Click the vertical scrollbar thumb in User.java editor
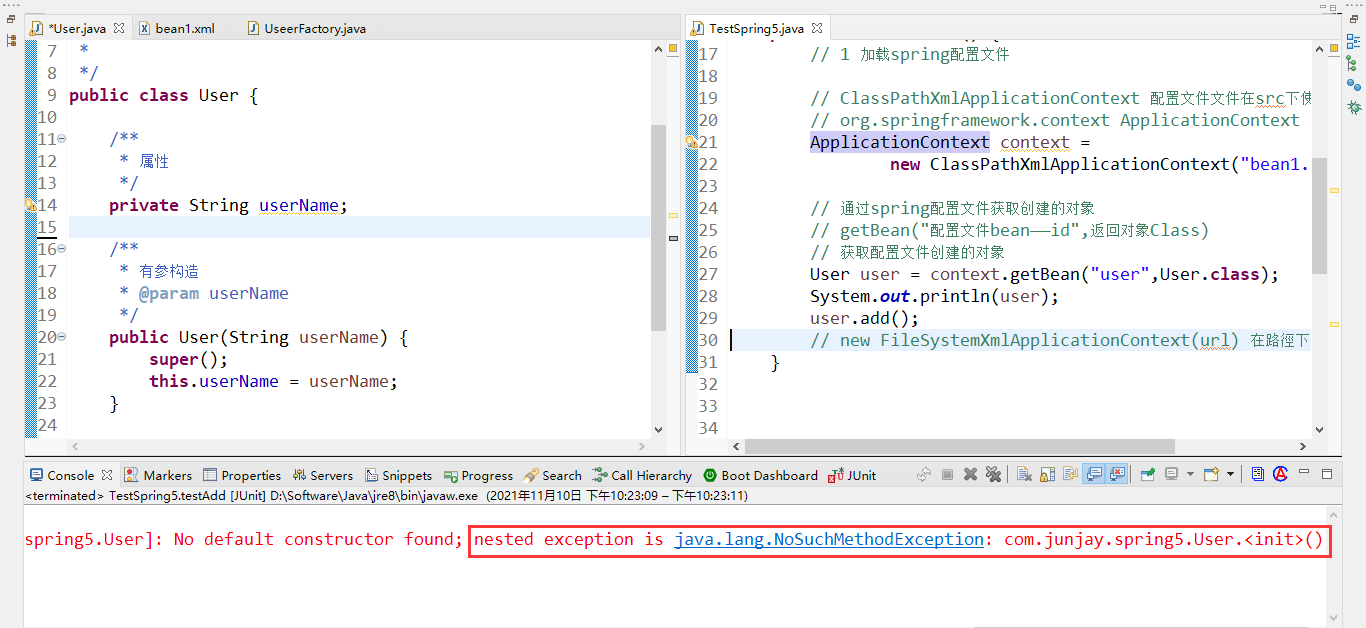Screen dimensions: 1366x628 pos(658,228)
